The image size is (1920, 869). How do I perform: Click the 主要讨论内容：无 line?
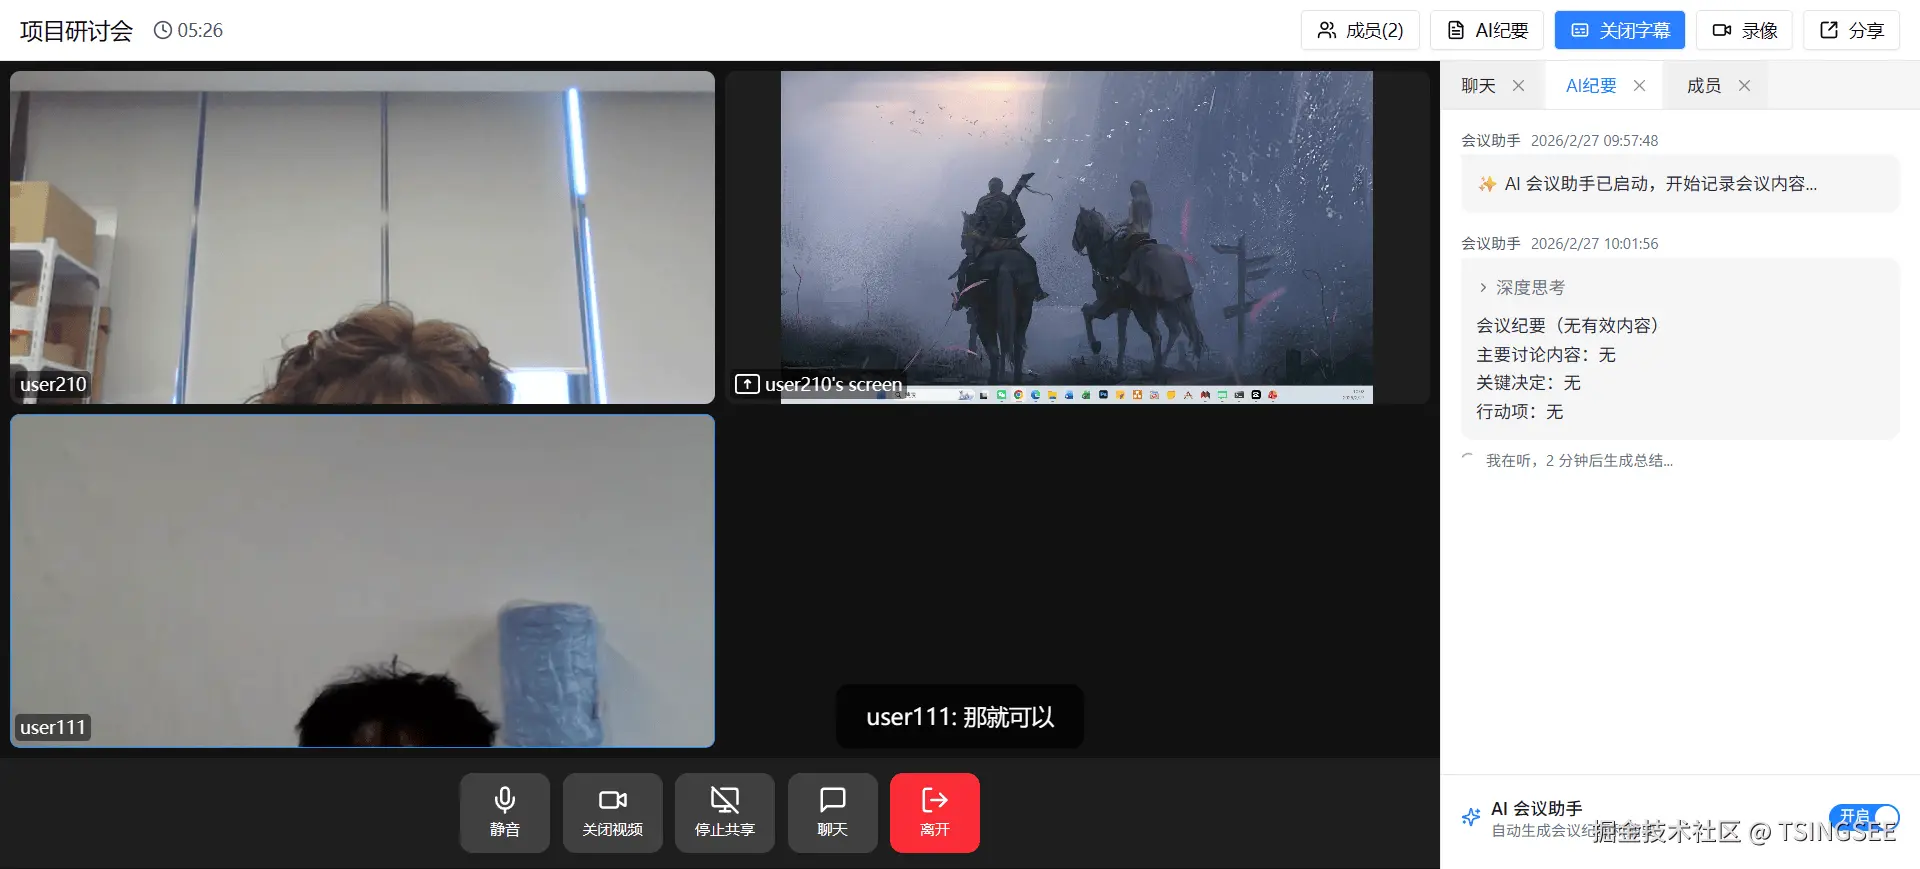pyautogui.click(x=1546, y=355)
